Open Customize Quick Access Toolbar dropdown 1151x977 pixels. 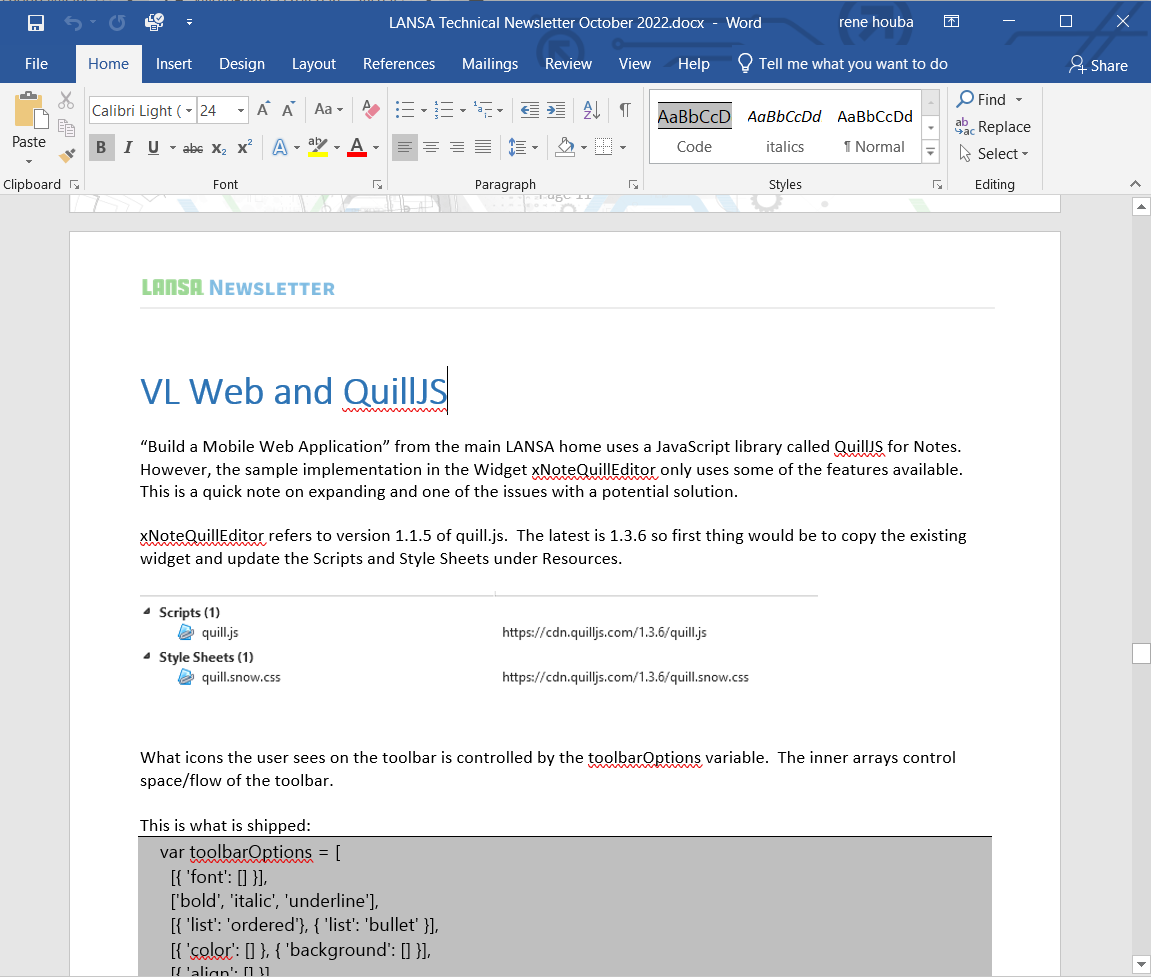(189, 23)
